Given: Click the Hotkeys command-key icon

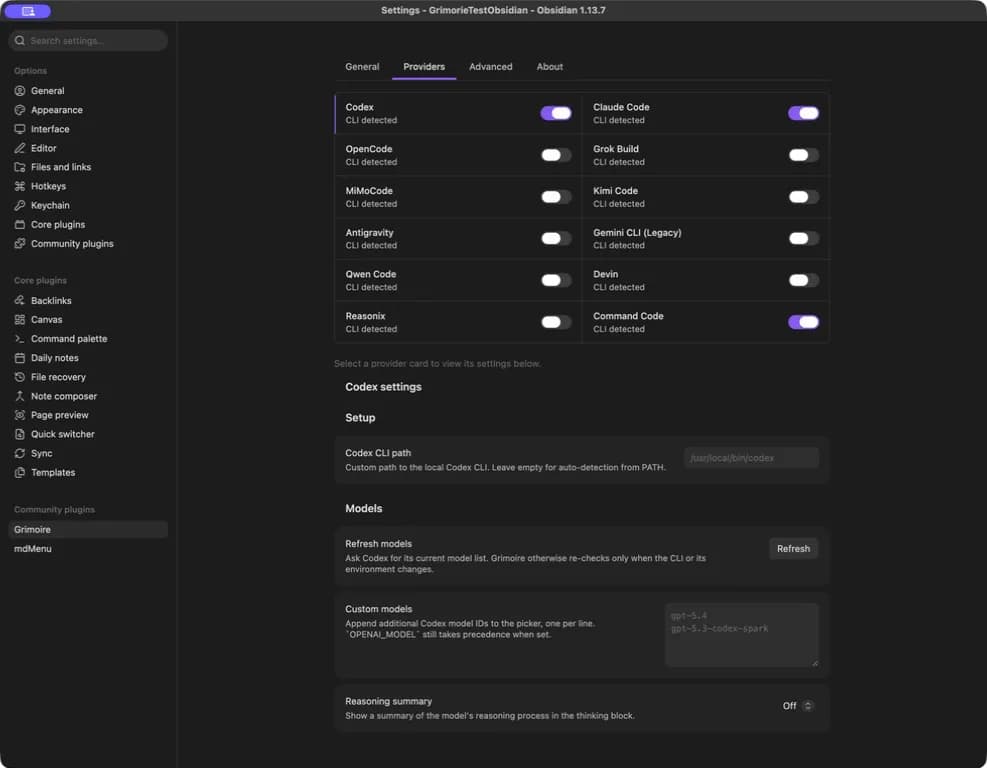Looking at the screenshot, I should (x=20, y=186).
